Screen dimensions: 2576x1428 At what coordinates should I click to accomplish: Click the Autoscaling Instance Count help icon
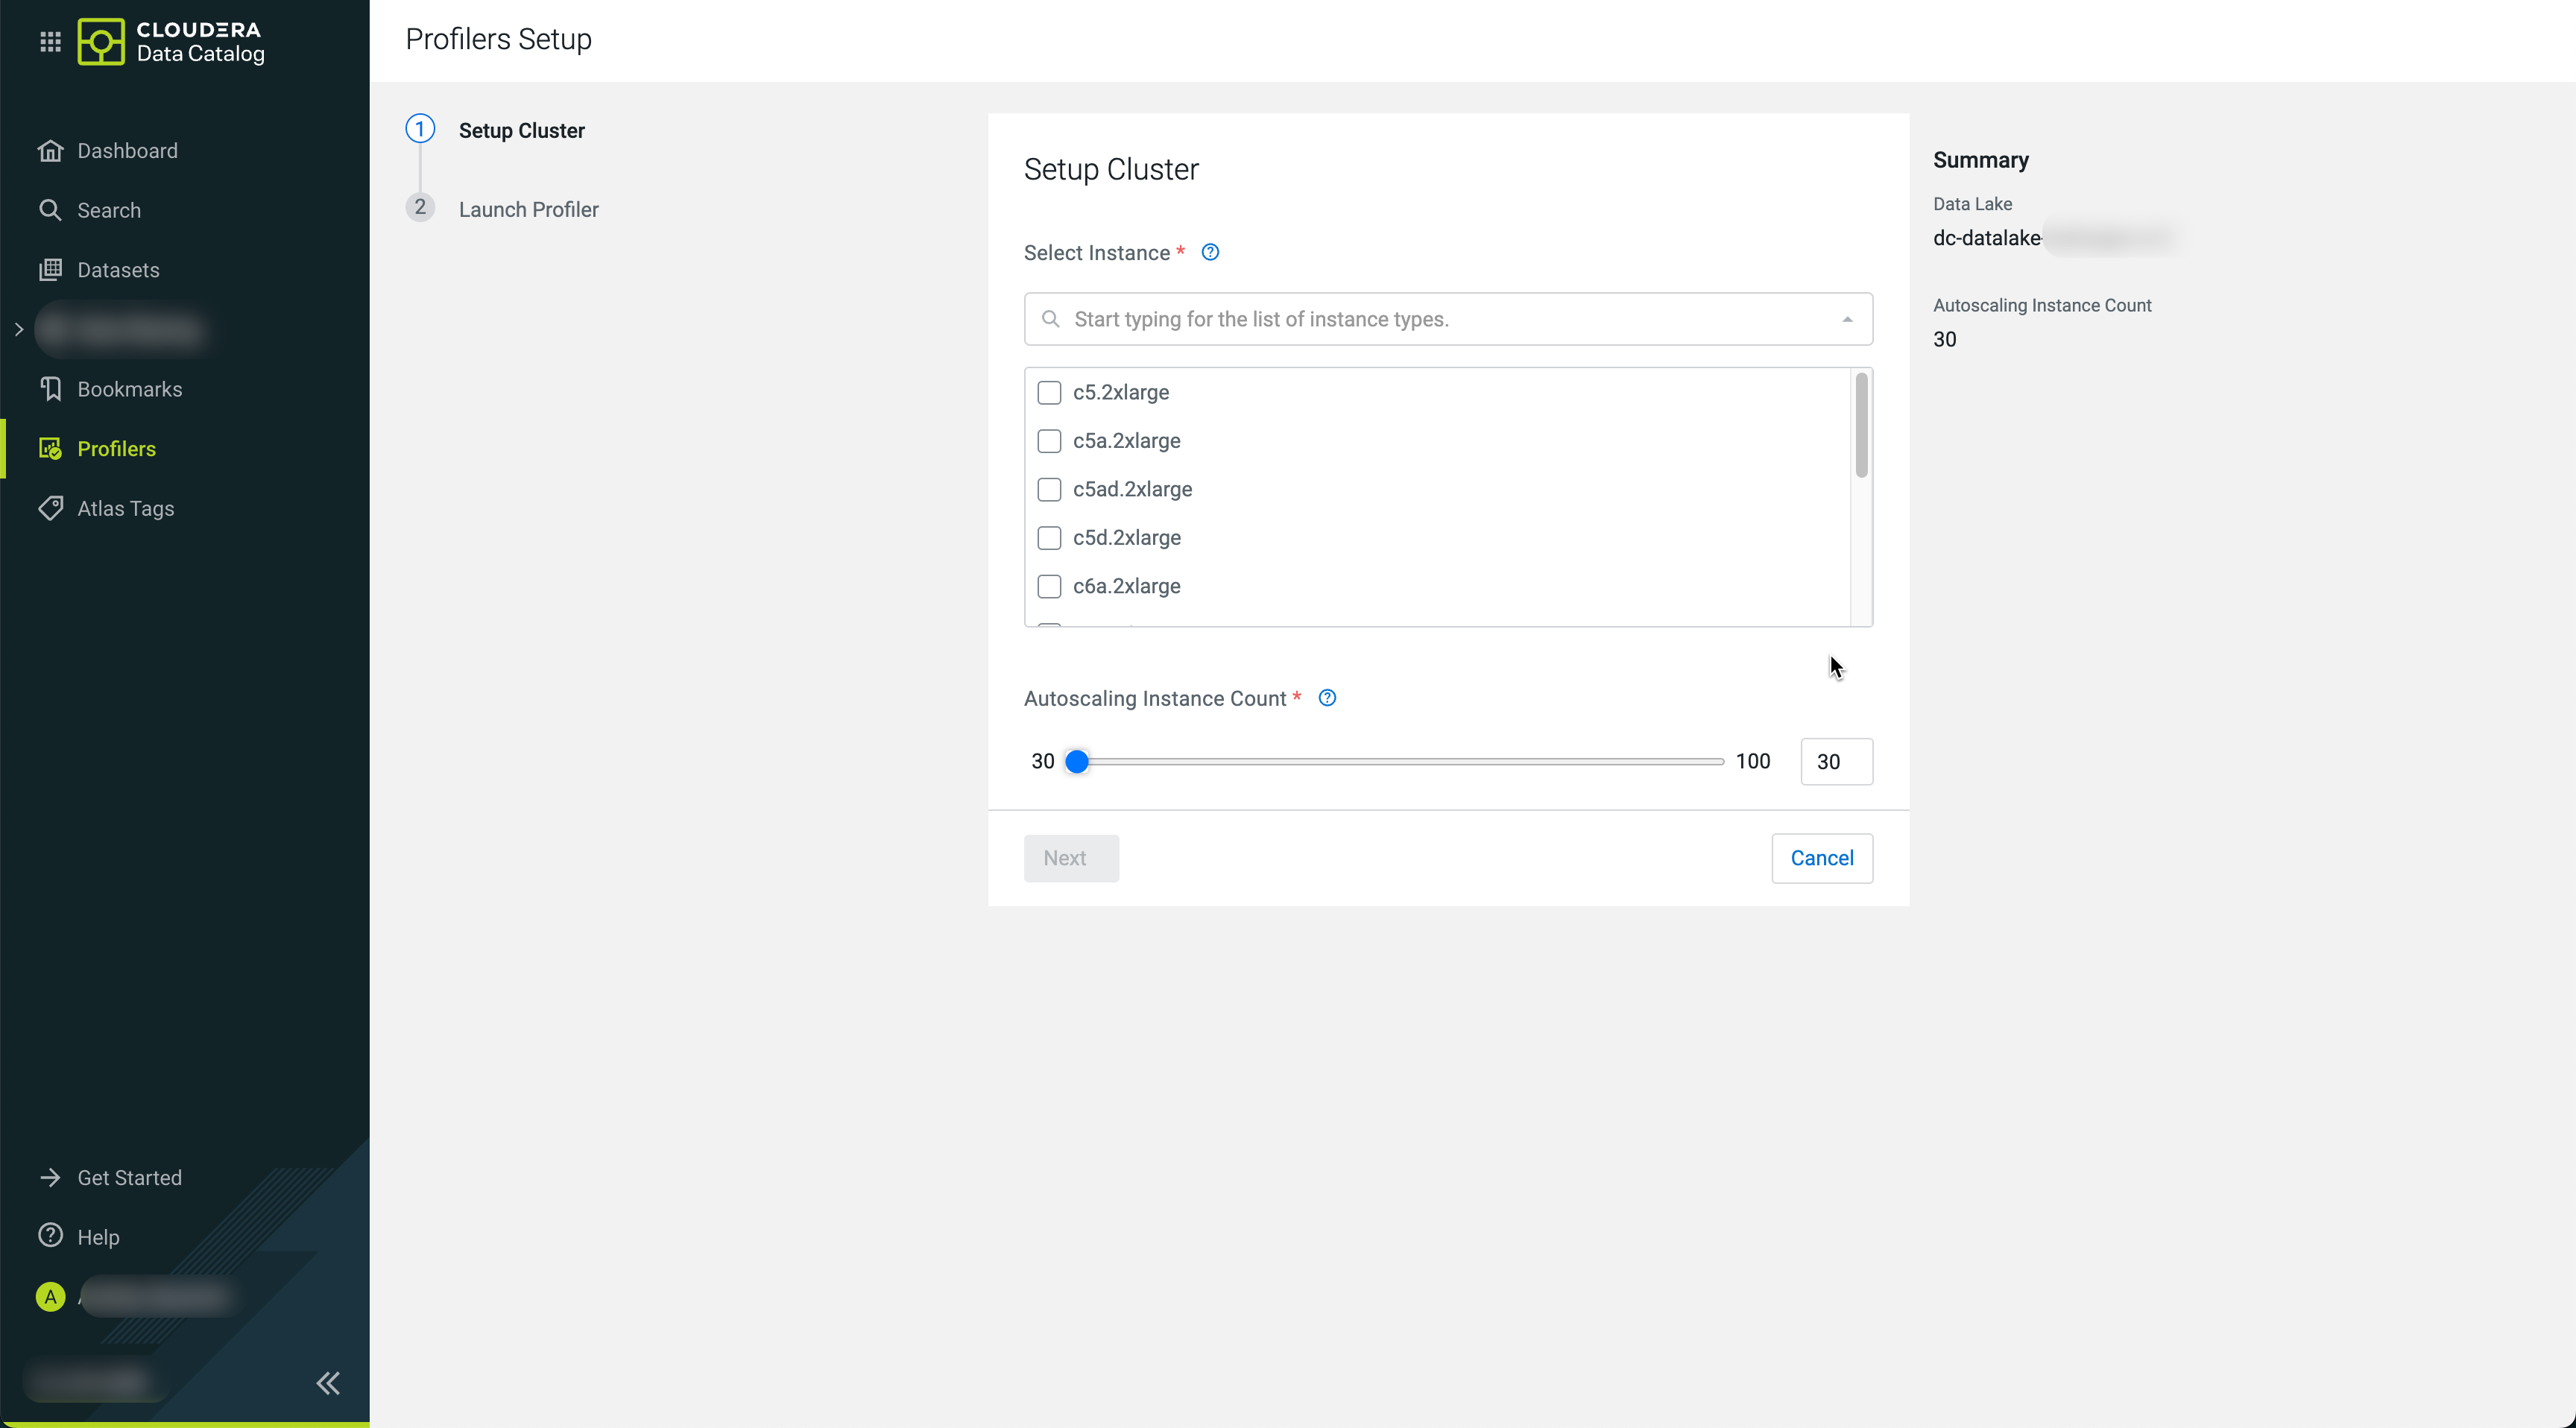point(1327,698)
